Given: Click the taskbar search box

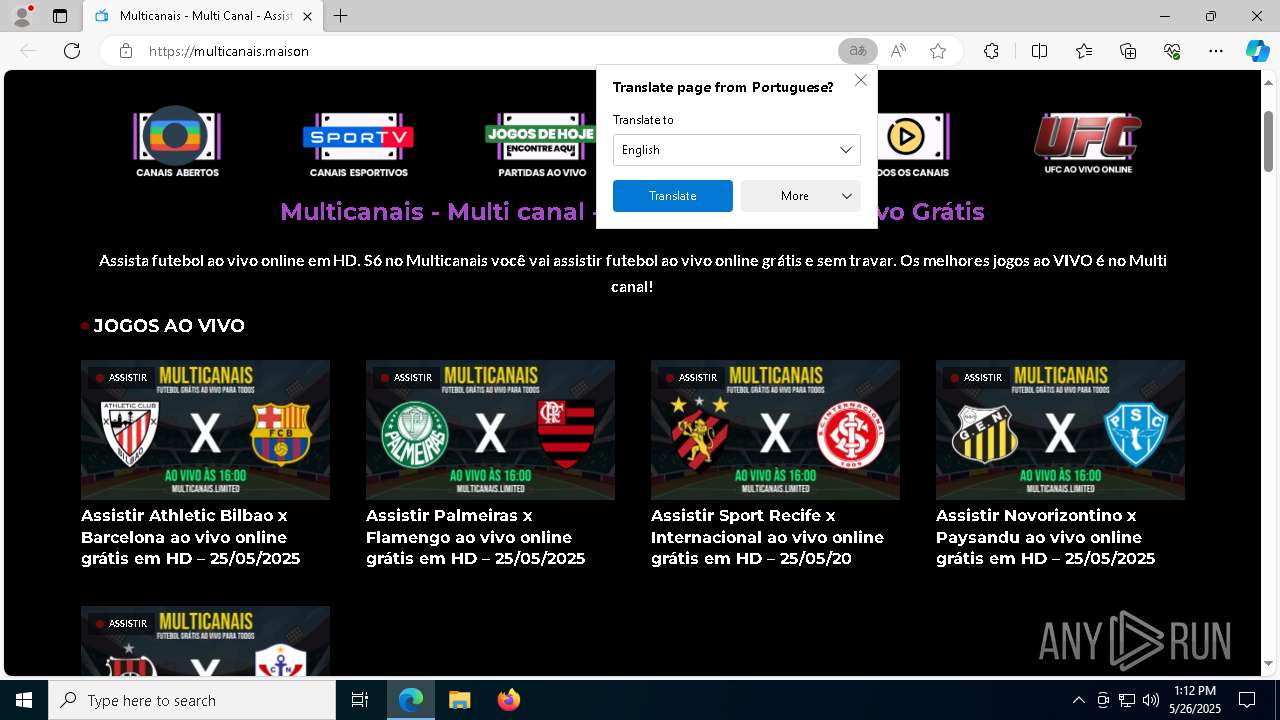Looking at the screenshot, I should pyautogui.click(x=192, y=700).
